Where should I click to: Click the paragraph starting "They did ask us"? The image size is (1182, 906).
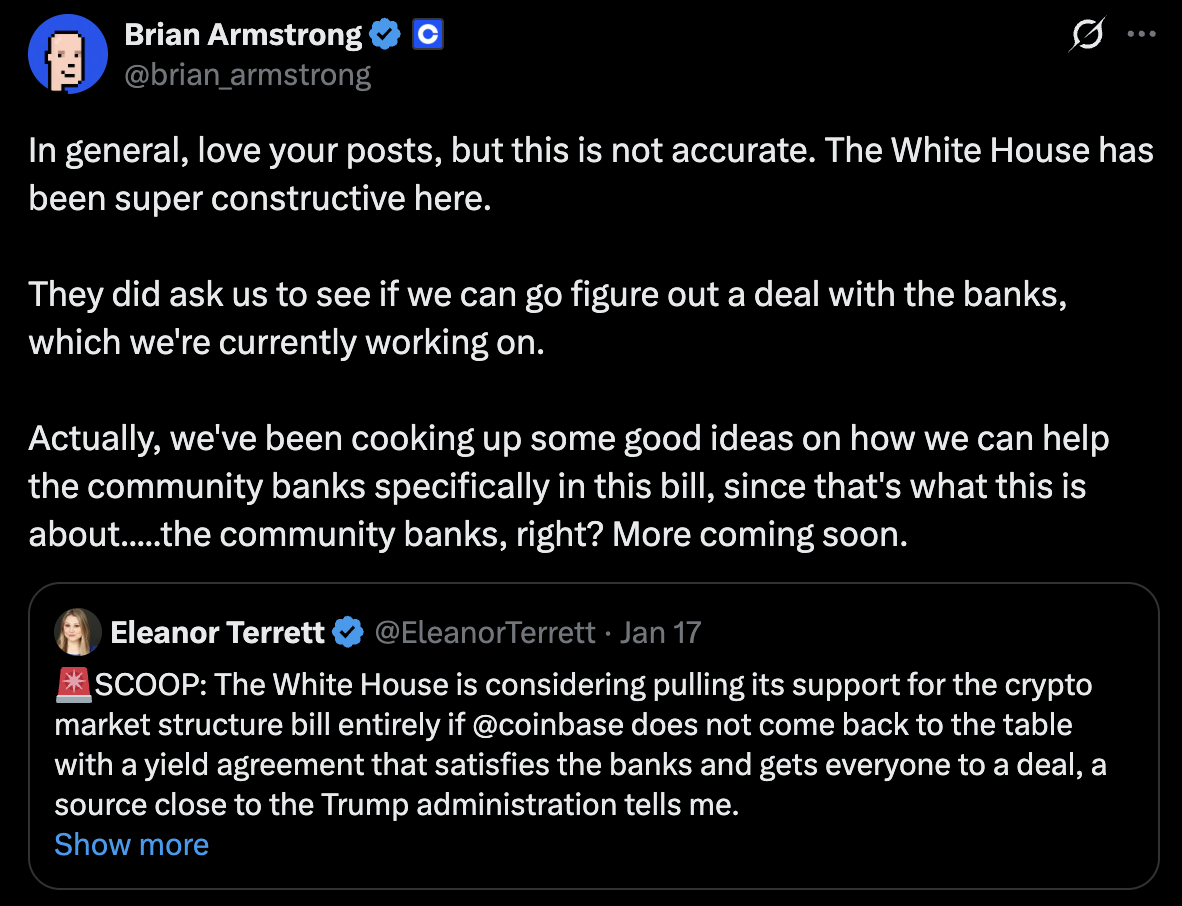pos(547,318)
